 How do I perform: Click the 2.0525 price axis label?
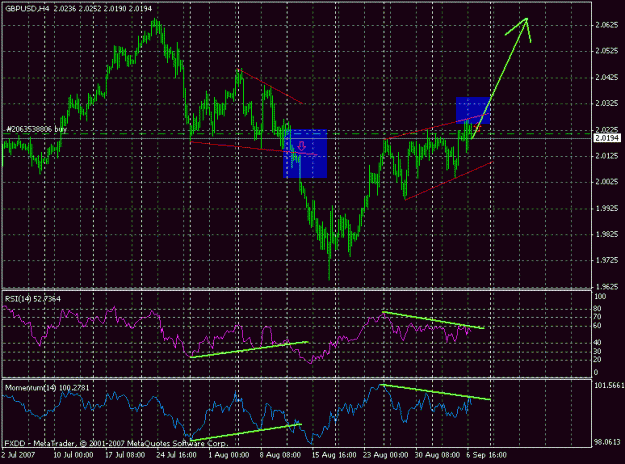click(x=606, y=51)
